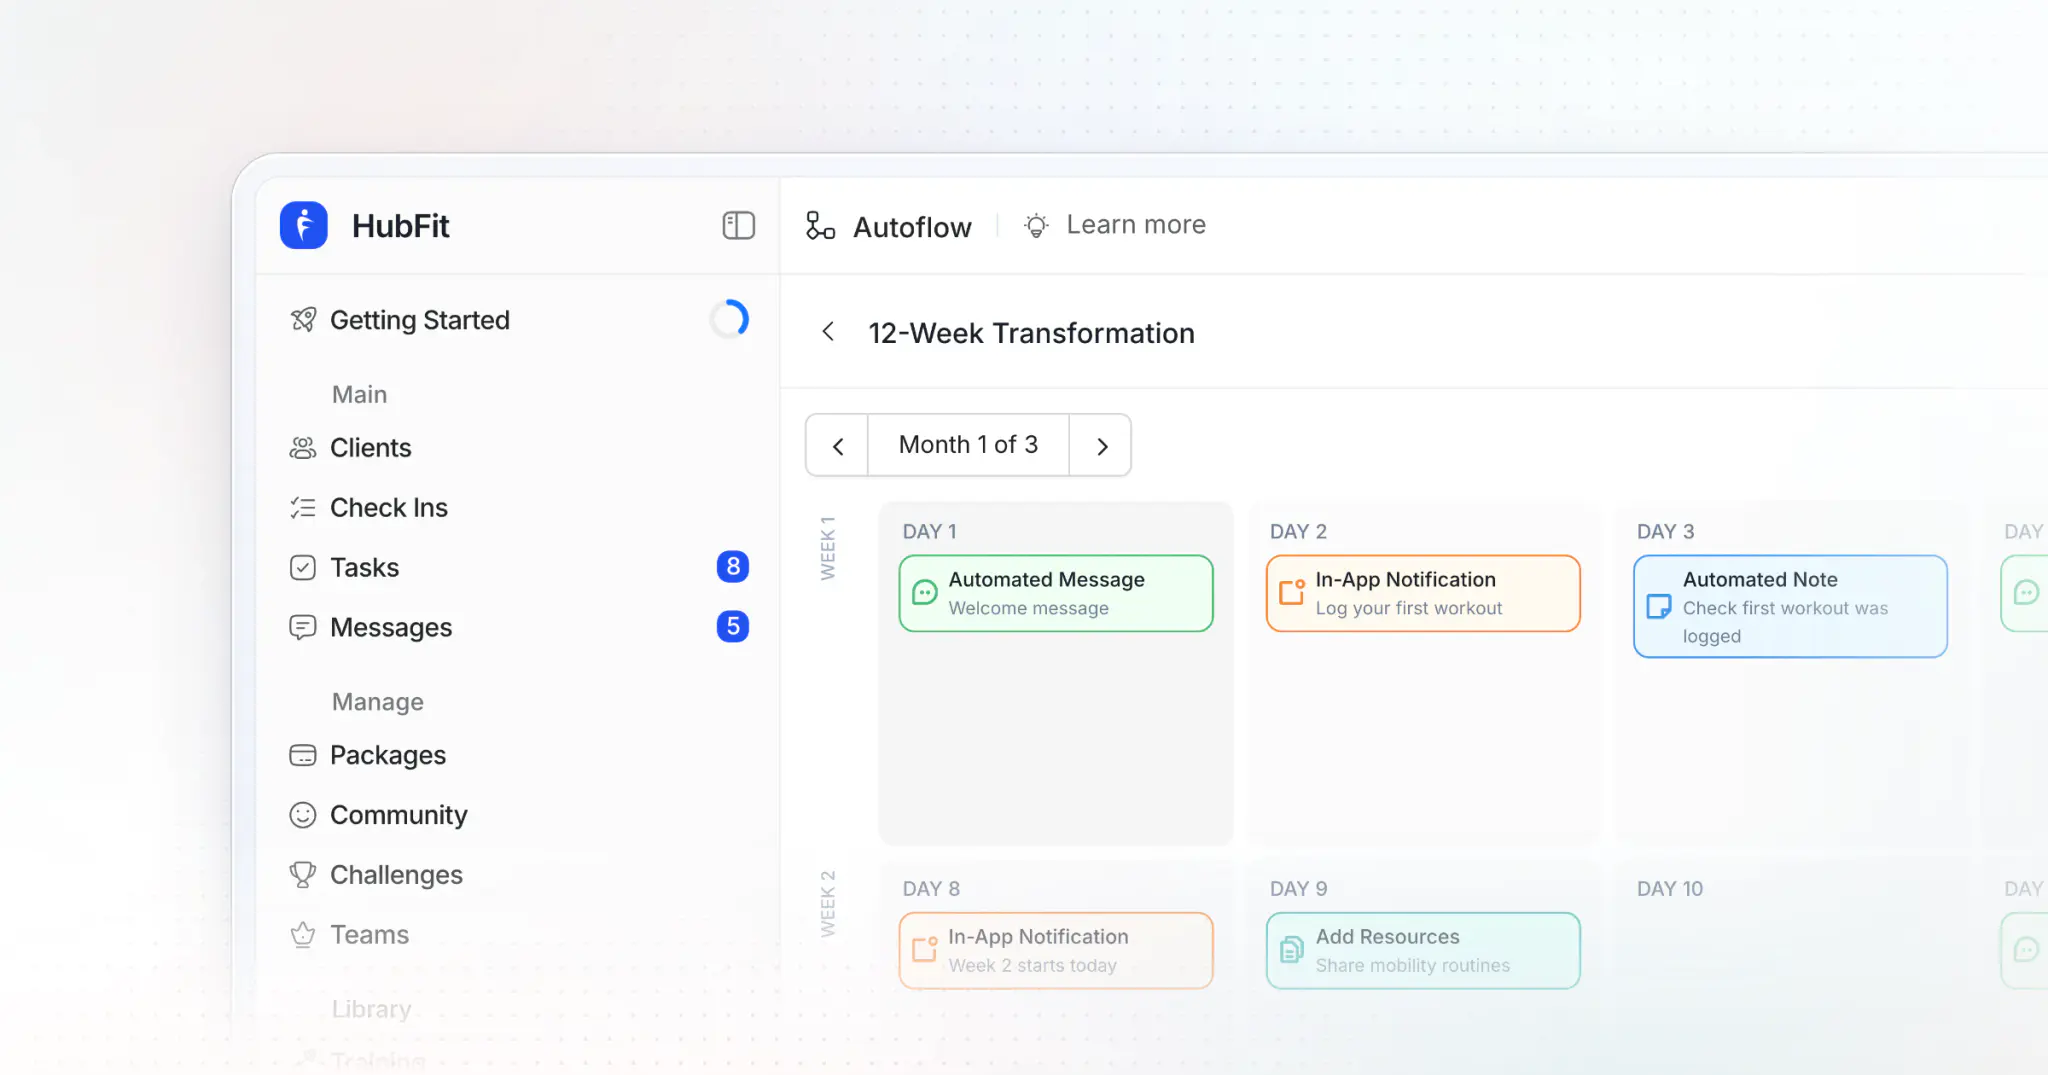This screenshot has height=1075, width=2048.
Task: Open the Welcome message Automated Message card
Action: 1056,594
